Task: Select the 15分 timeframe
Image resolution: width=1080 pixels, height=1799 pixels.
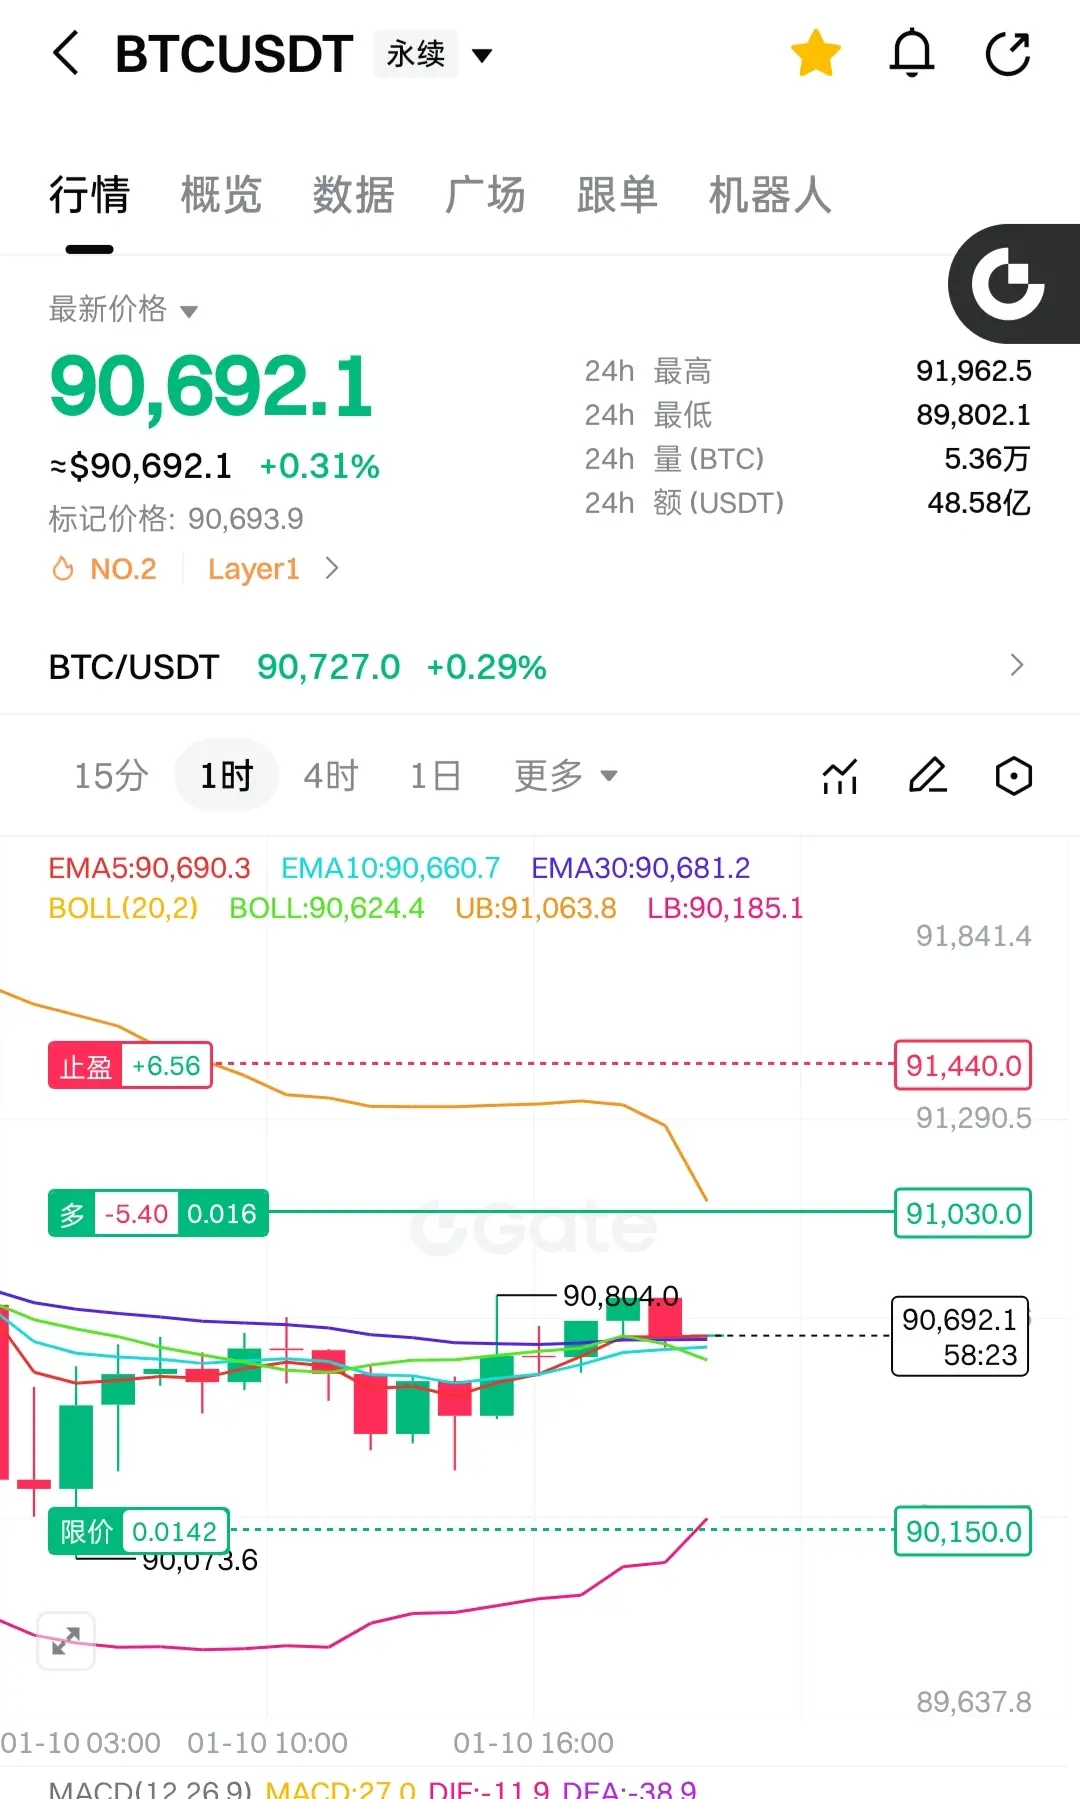Action: click(111, 775)
